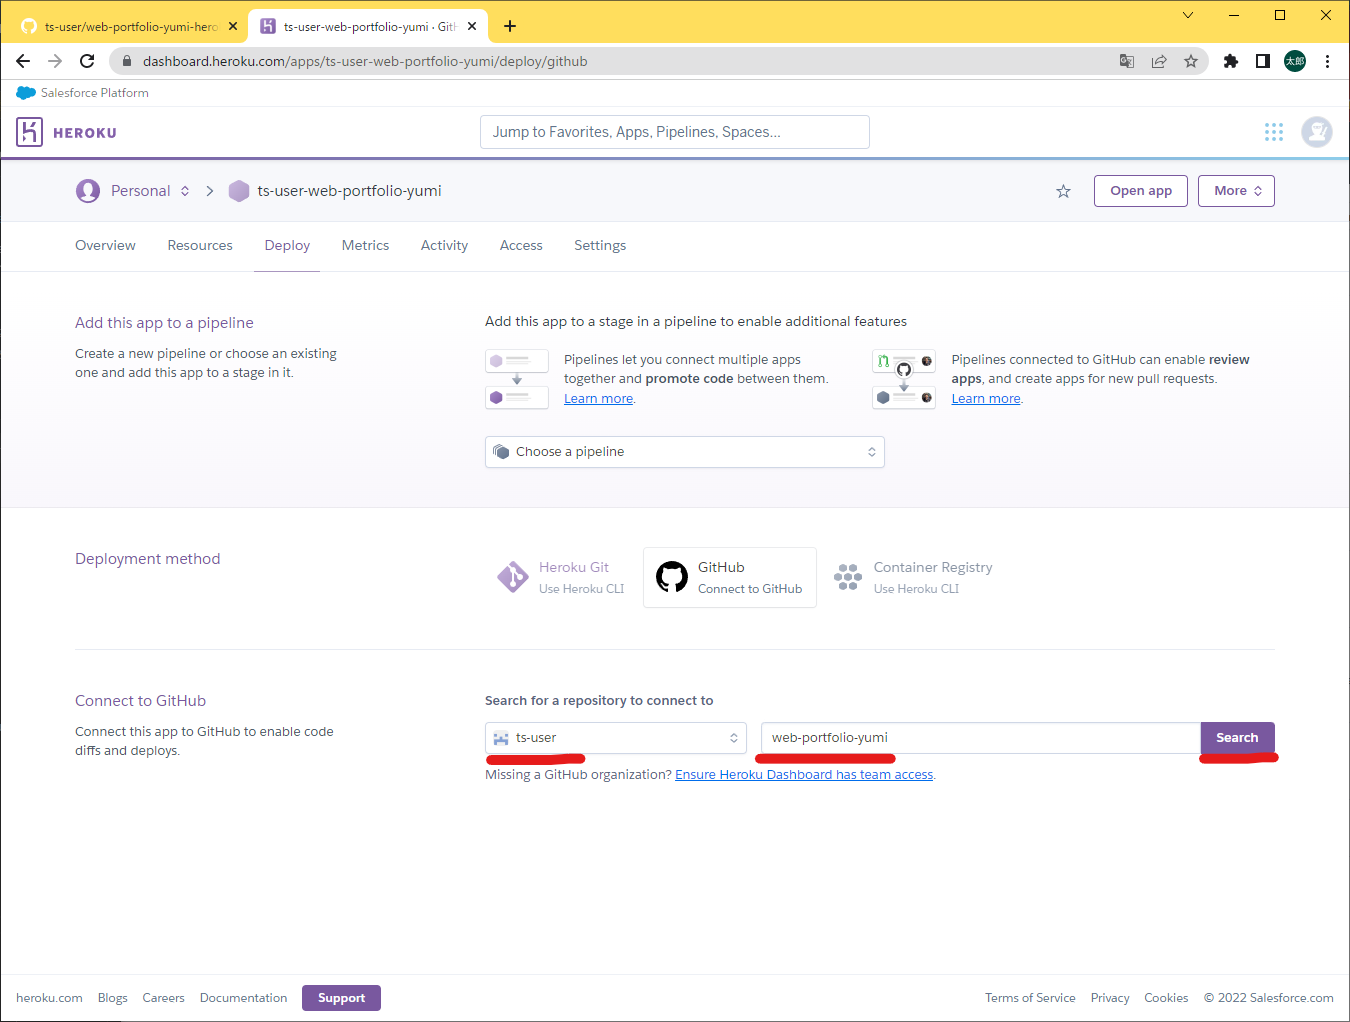The image size is (1350, 1022).
Task: Click the browser address bar URL
Action: (x=365, y=61)
